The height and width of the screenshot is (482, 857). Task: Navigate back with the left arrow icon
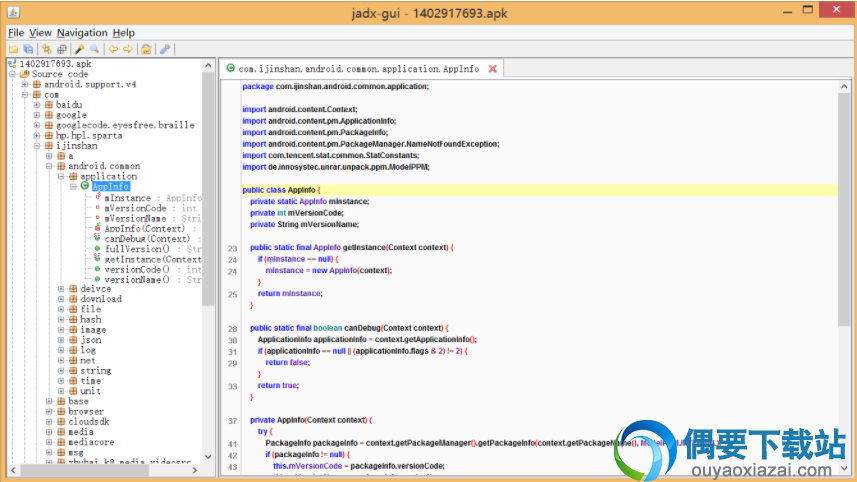[x=113, y=49]
